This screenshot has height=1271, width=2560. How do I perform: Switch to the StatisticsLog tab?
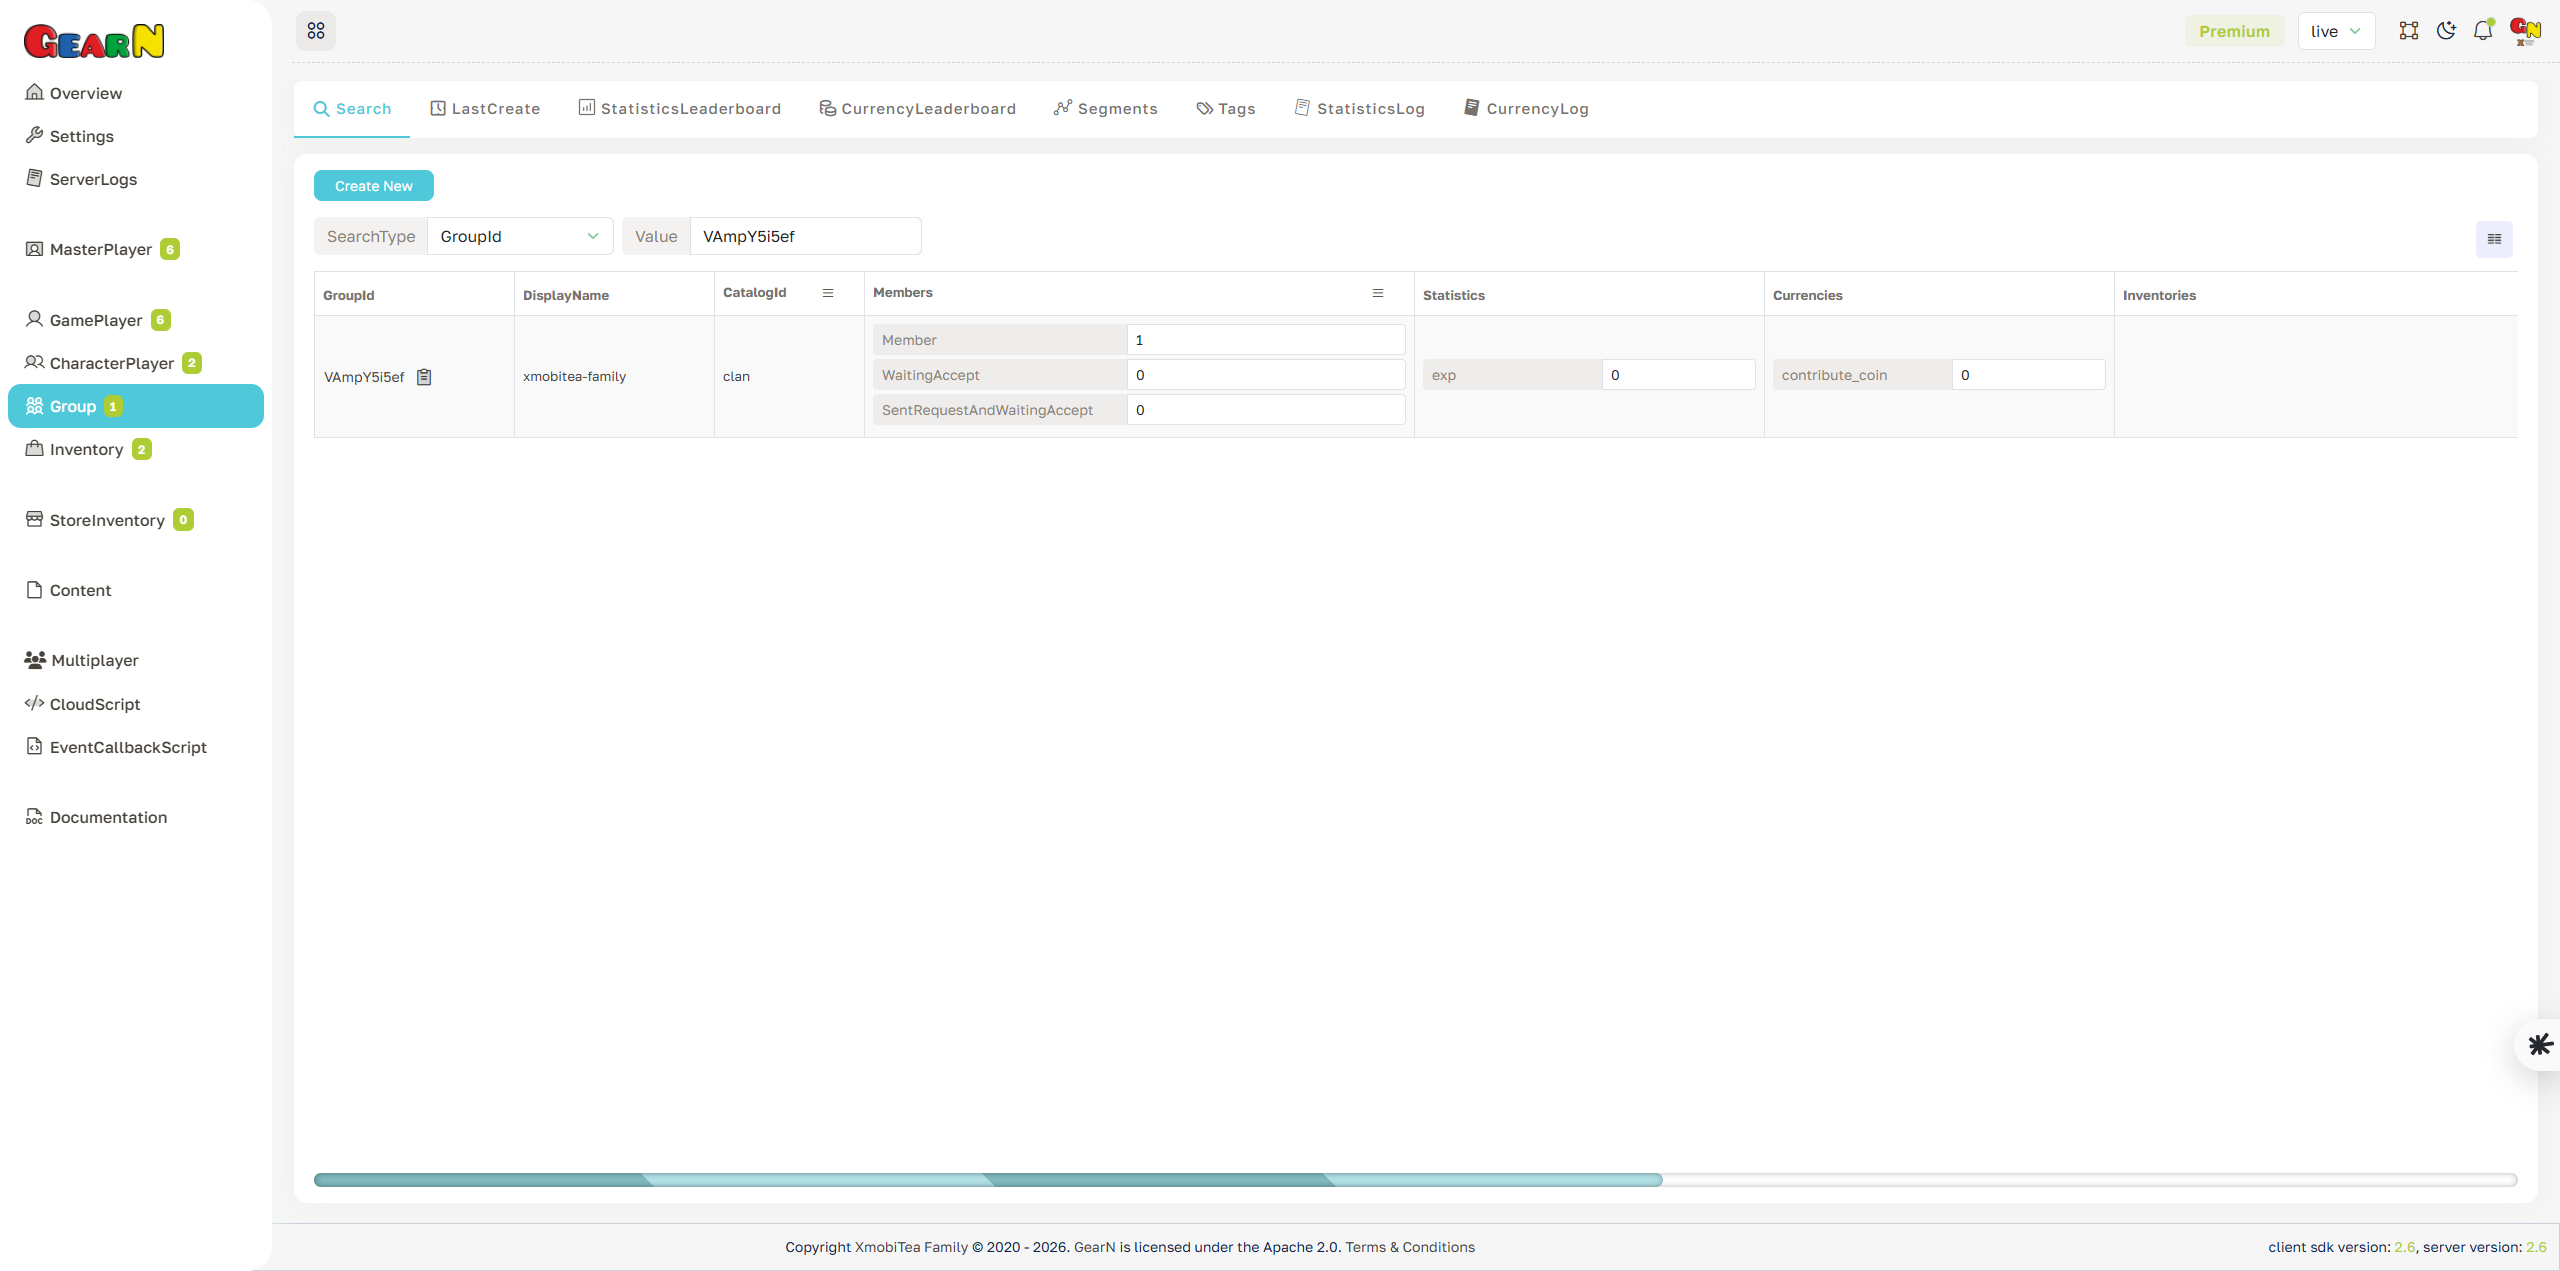click(x=1359, y=108)
